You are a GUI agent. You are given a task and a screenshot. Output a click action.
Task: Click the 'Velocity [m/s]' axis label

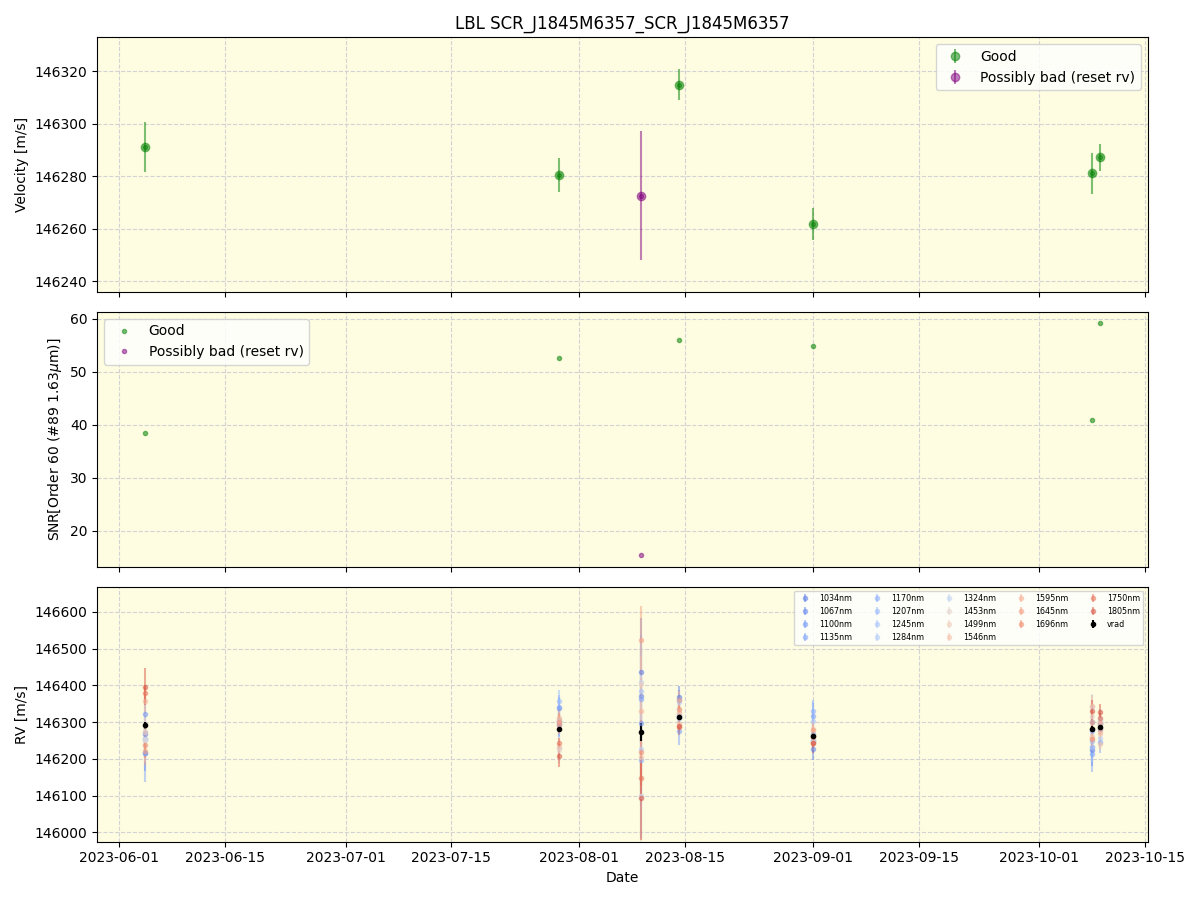pyautogui.click(x=21, y=165)
